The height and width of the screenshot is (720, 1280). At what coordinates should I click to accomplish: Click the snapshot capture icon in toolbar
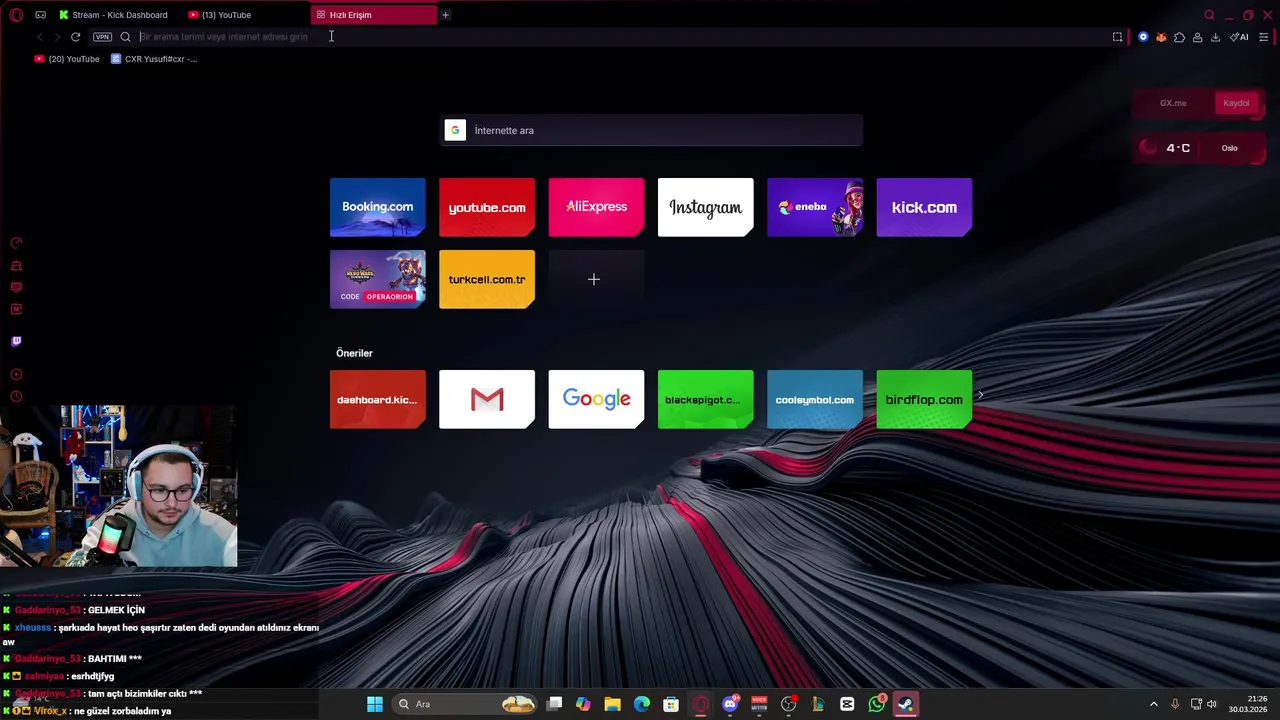point(1117,37)
